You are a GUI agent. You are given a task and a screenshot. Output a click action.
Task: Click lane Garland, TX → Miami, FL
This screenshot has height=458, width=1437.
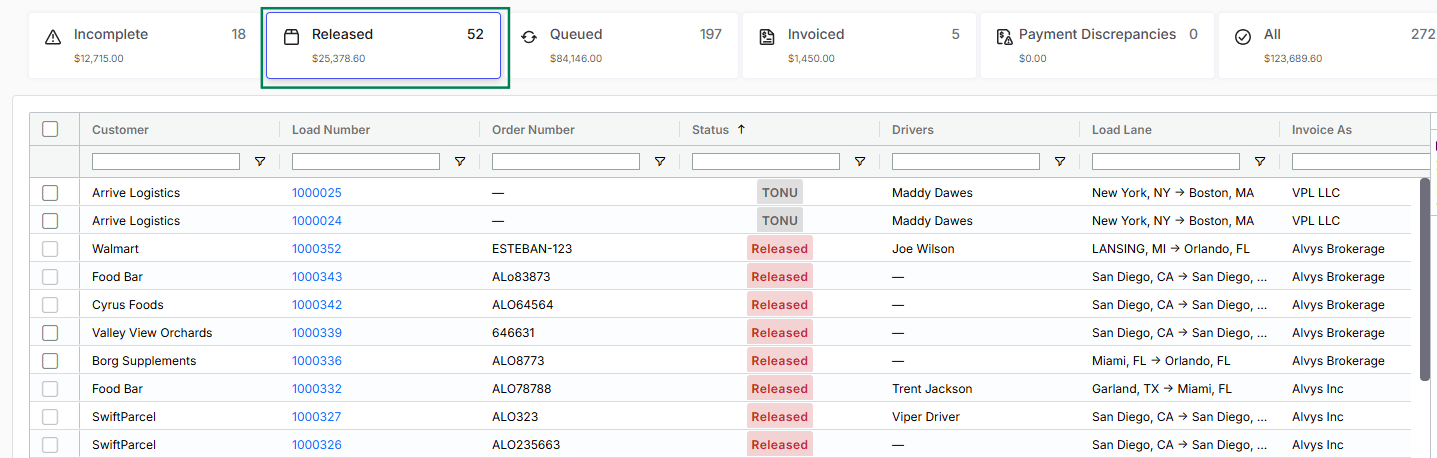(x=1162, y=389)
